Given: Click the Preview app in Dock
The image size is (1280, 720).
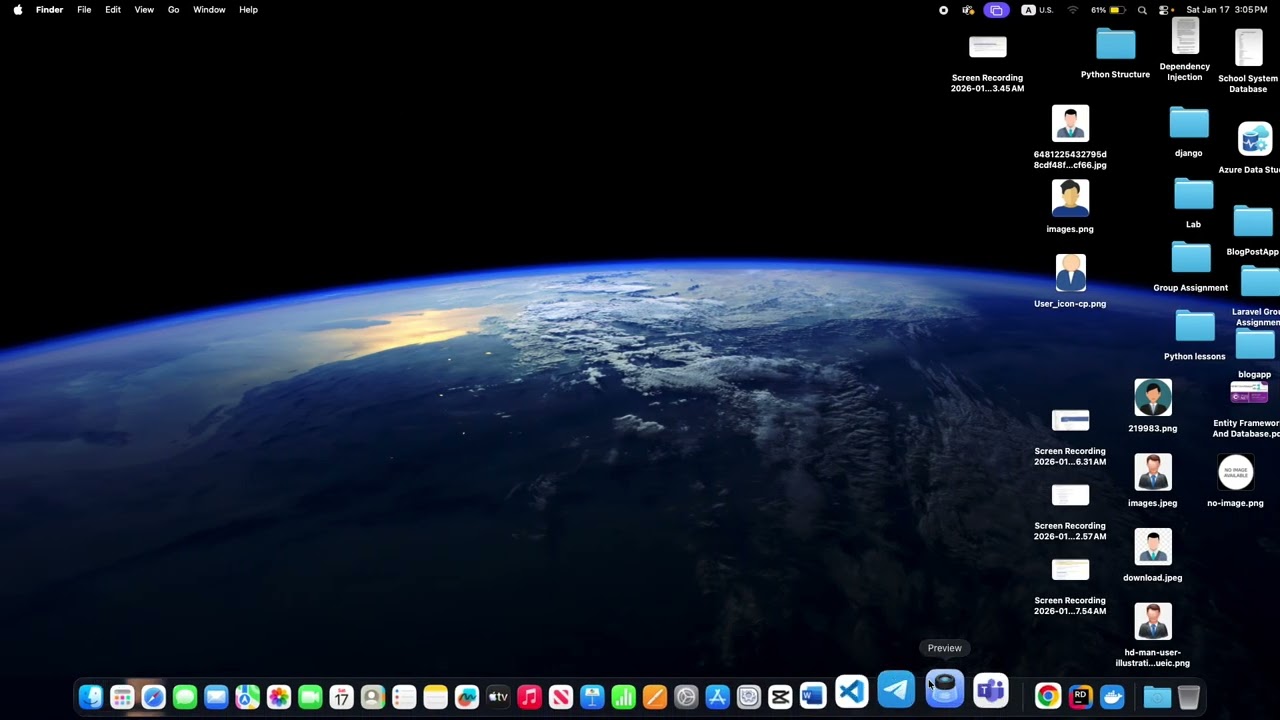Looking at the screenshot, I should click(945, 689).
